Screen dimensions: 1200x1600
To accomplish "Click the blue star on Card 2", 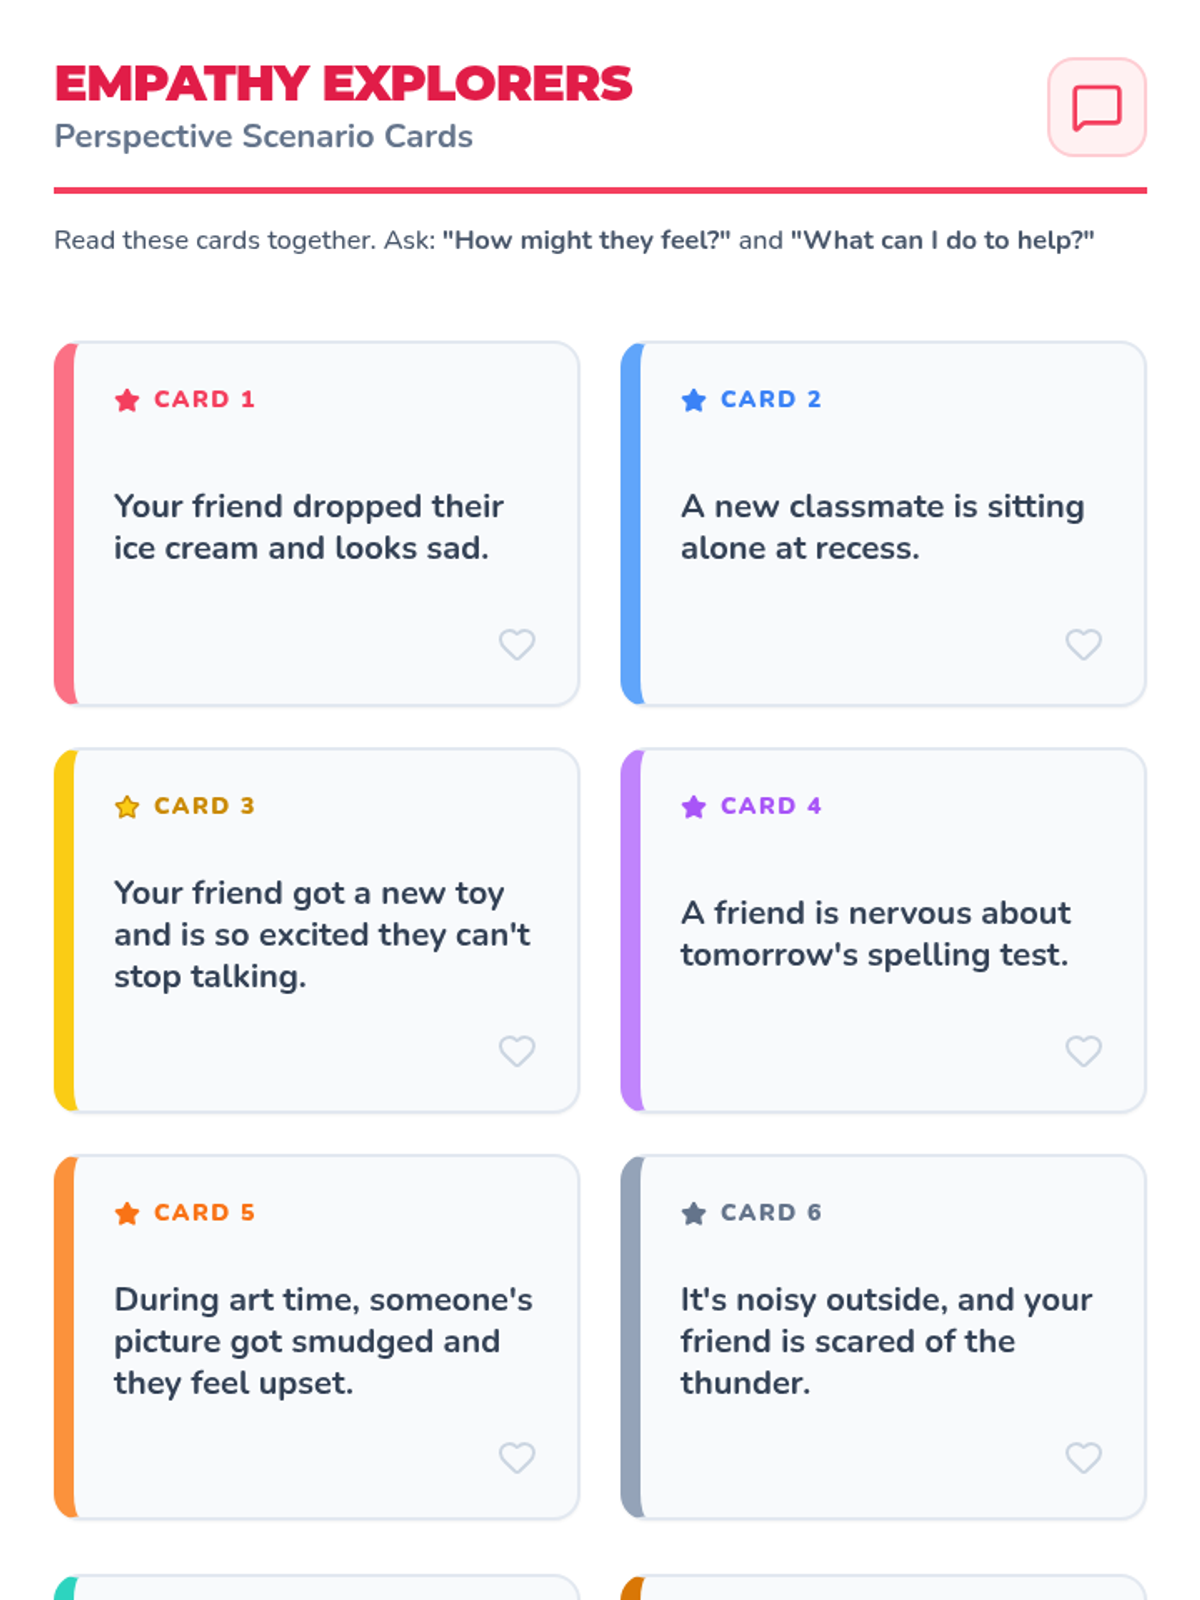I will click(693, 400).
